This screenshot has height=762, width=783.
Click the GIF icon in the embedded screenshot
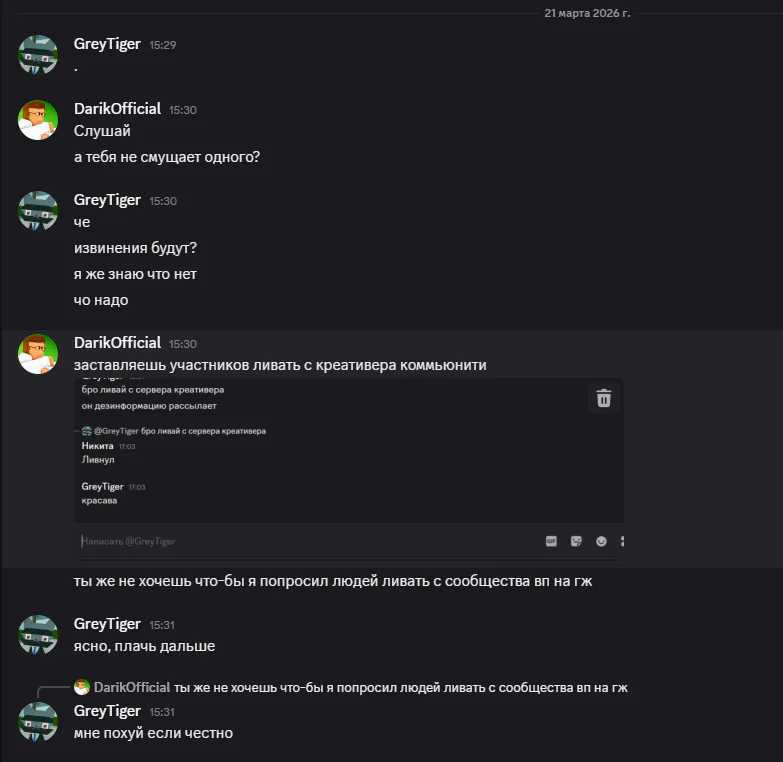[551, 541]
